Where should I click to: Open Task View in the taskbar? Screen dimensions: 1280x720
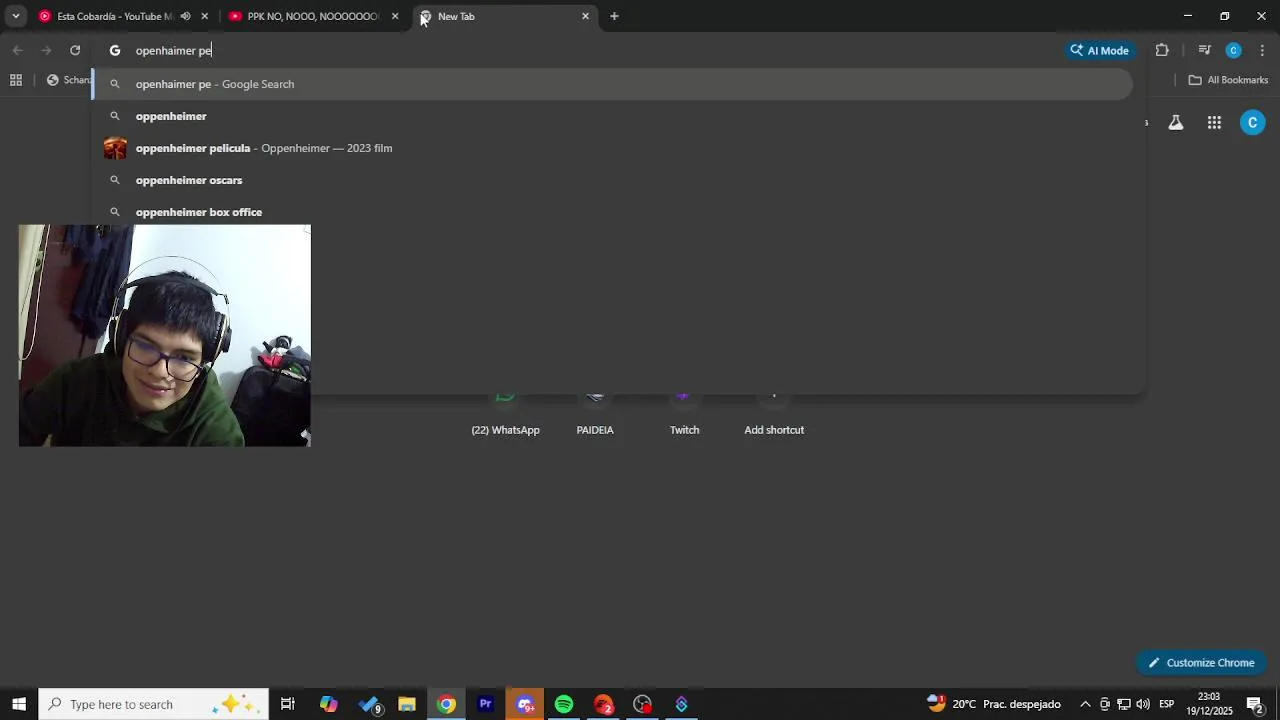point(288,704)
